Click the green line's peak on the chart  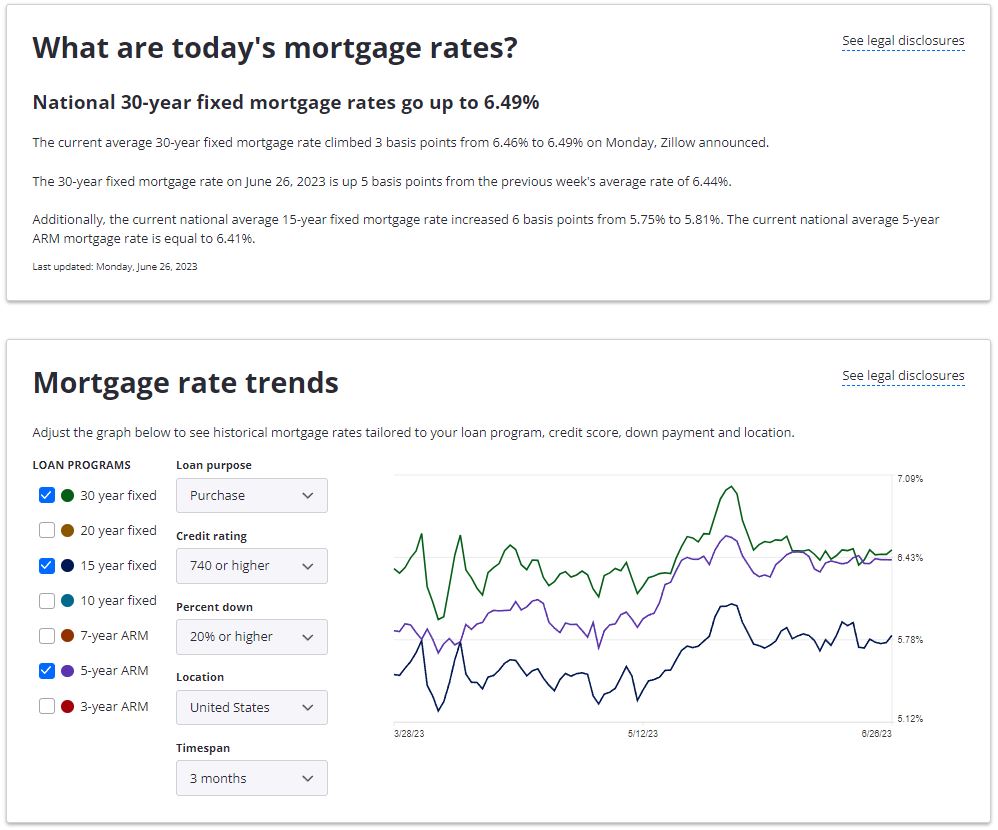(x=732, y=487)
